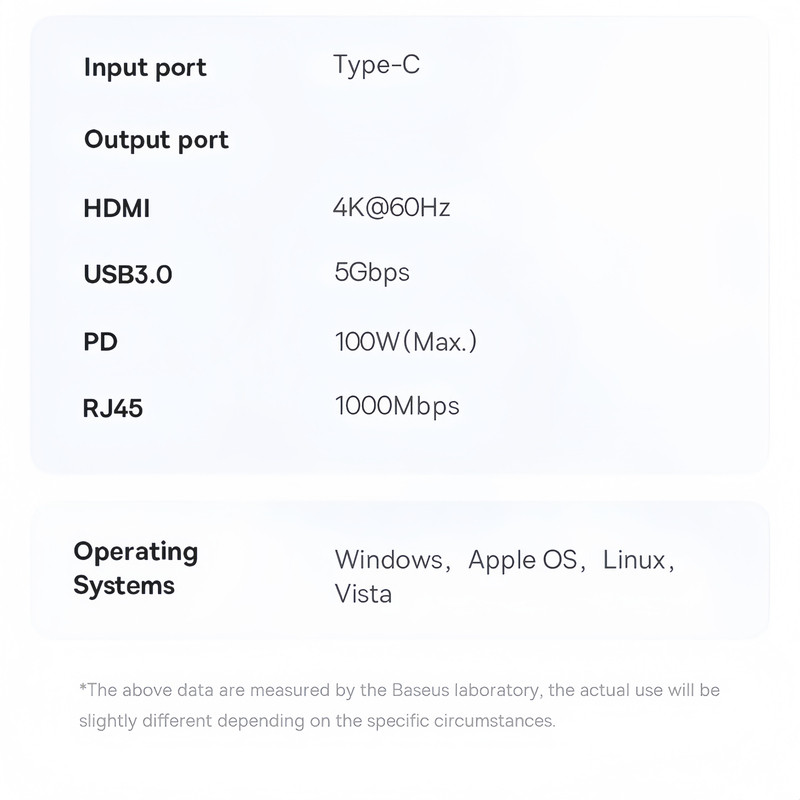Screen dimensions: 800x800
Task: Click the PD row label
Action: pyautogui.click(x=101, y=342)
